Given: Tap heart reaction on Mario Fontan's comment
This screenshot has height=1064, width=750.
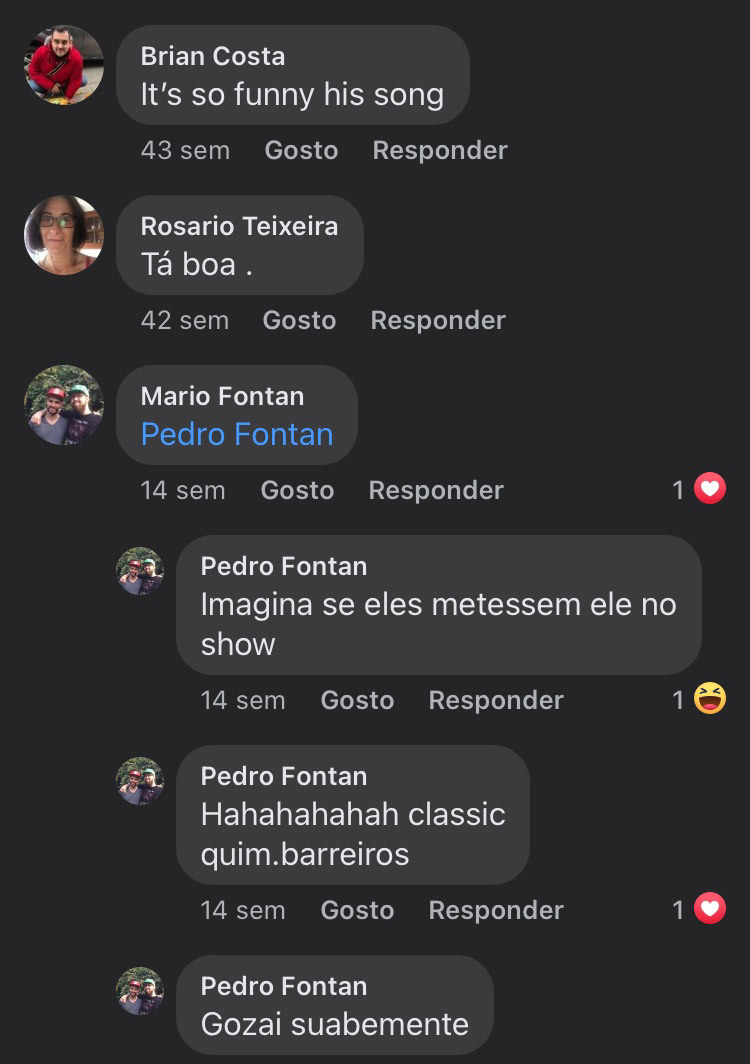Looking at the screenshot, I should point(709,490).
